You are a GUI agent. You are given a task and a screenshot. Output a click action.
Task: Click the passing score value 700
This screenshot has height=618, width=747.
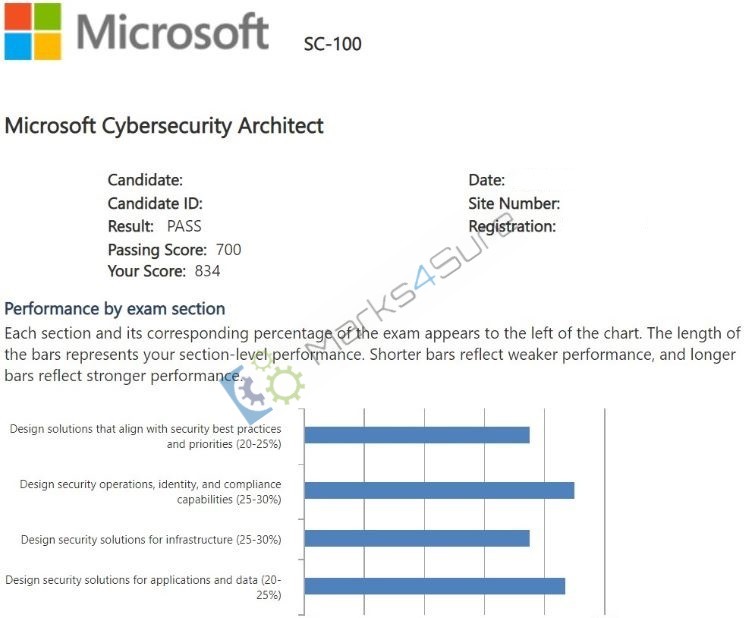228,250
